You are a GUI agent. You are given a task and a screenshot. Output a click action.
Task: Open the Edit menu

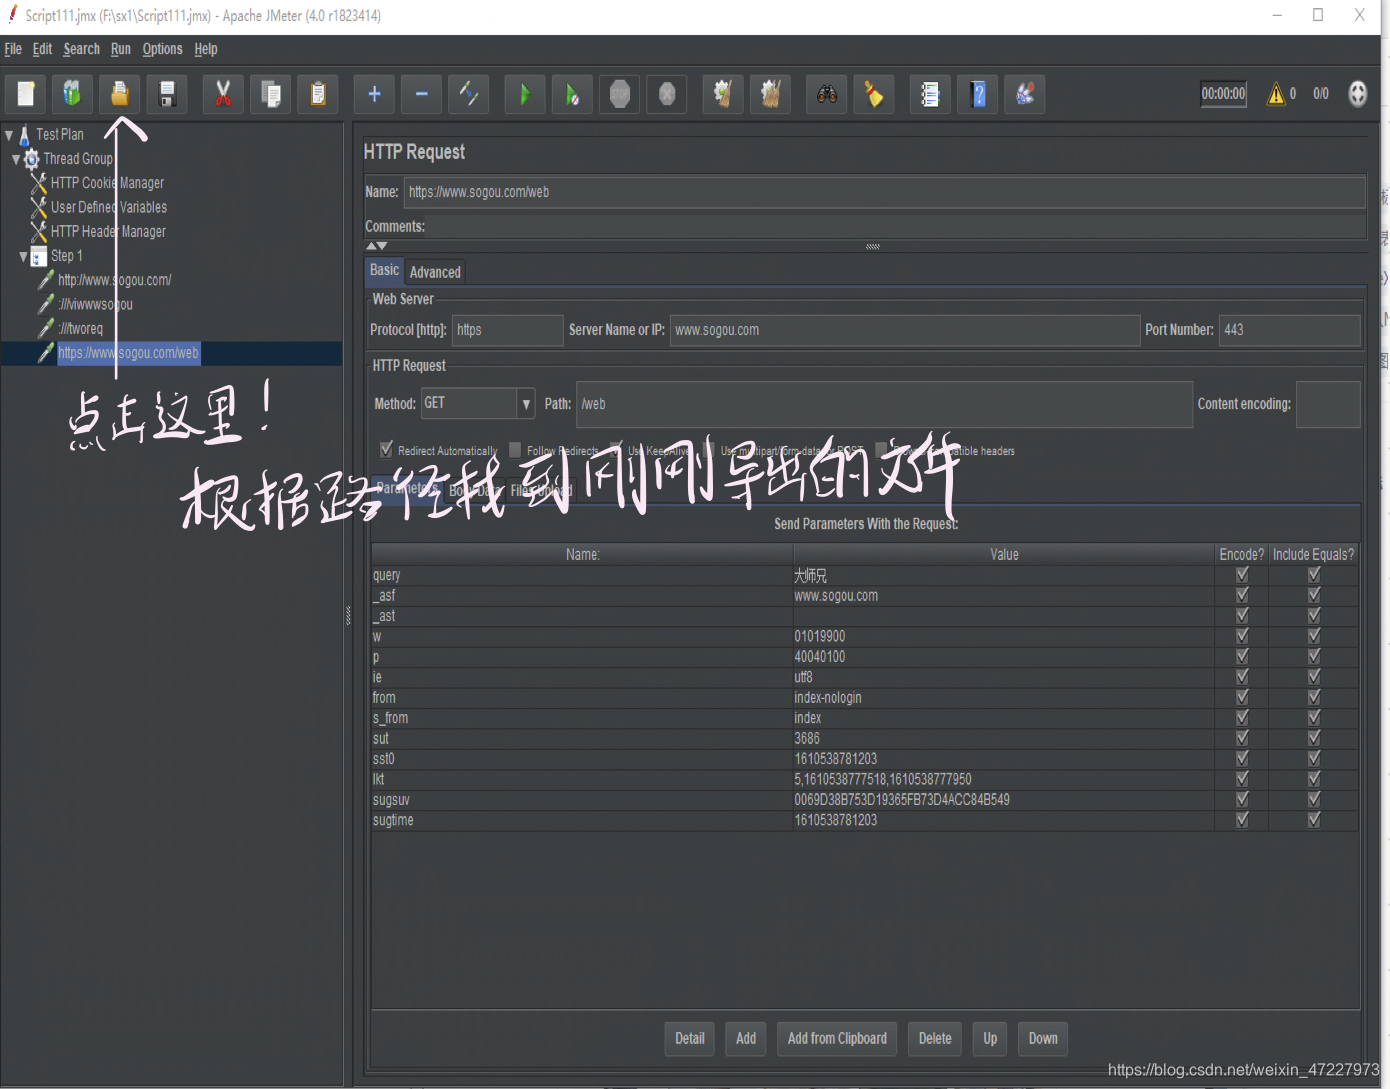click(x=42, y=49)
